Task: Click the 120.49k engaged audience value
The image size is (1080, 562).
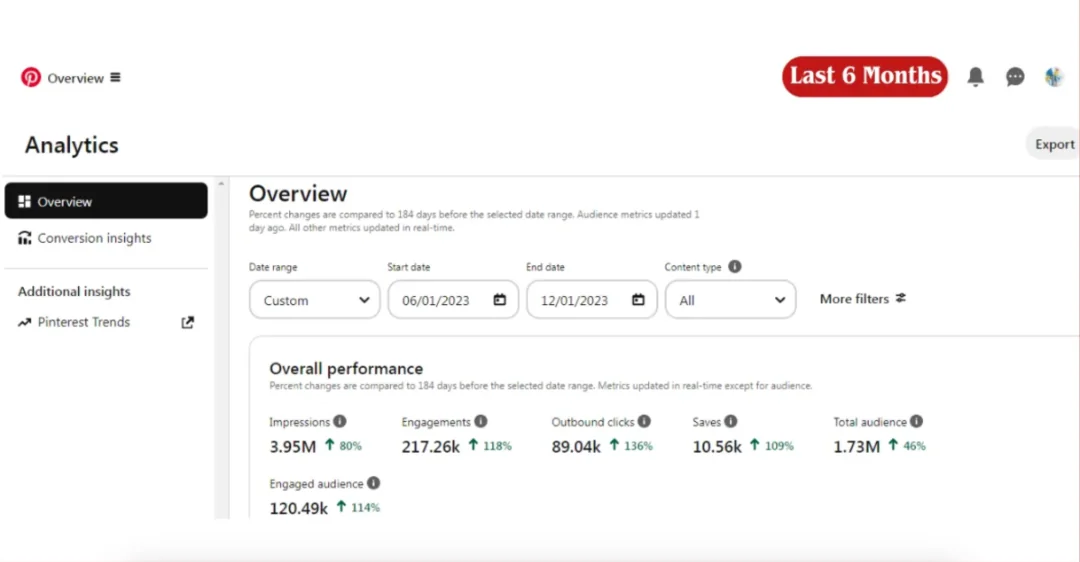Action: [x=298, y=508]
